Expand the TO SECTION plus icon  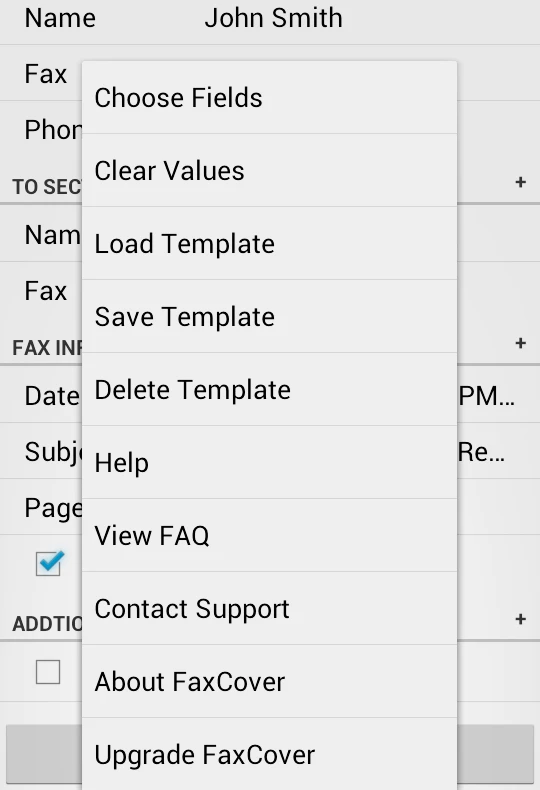tap(521, 182)
